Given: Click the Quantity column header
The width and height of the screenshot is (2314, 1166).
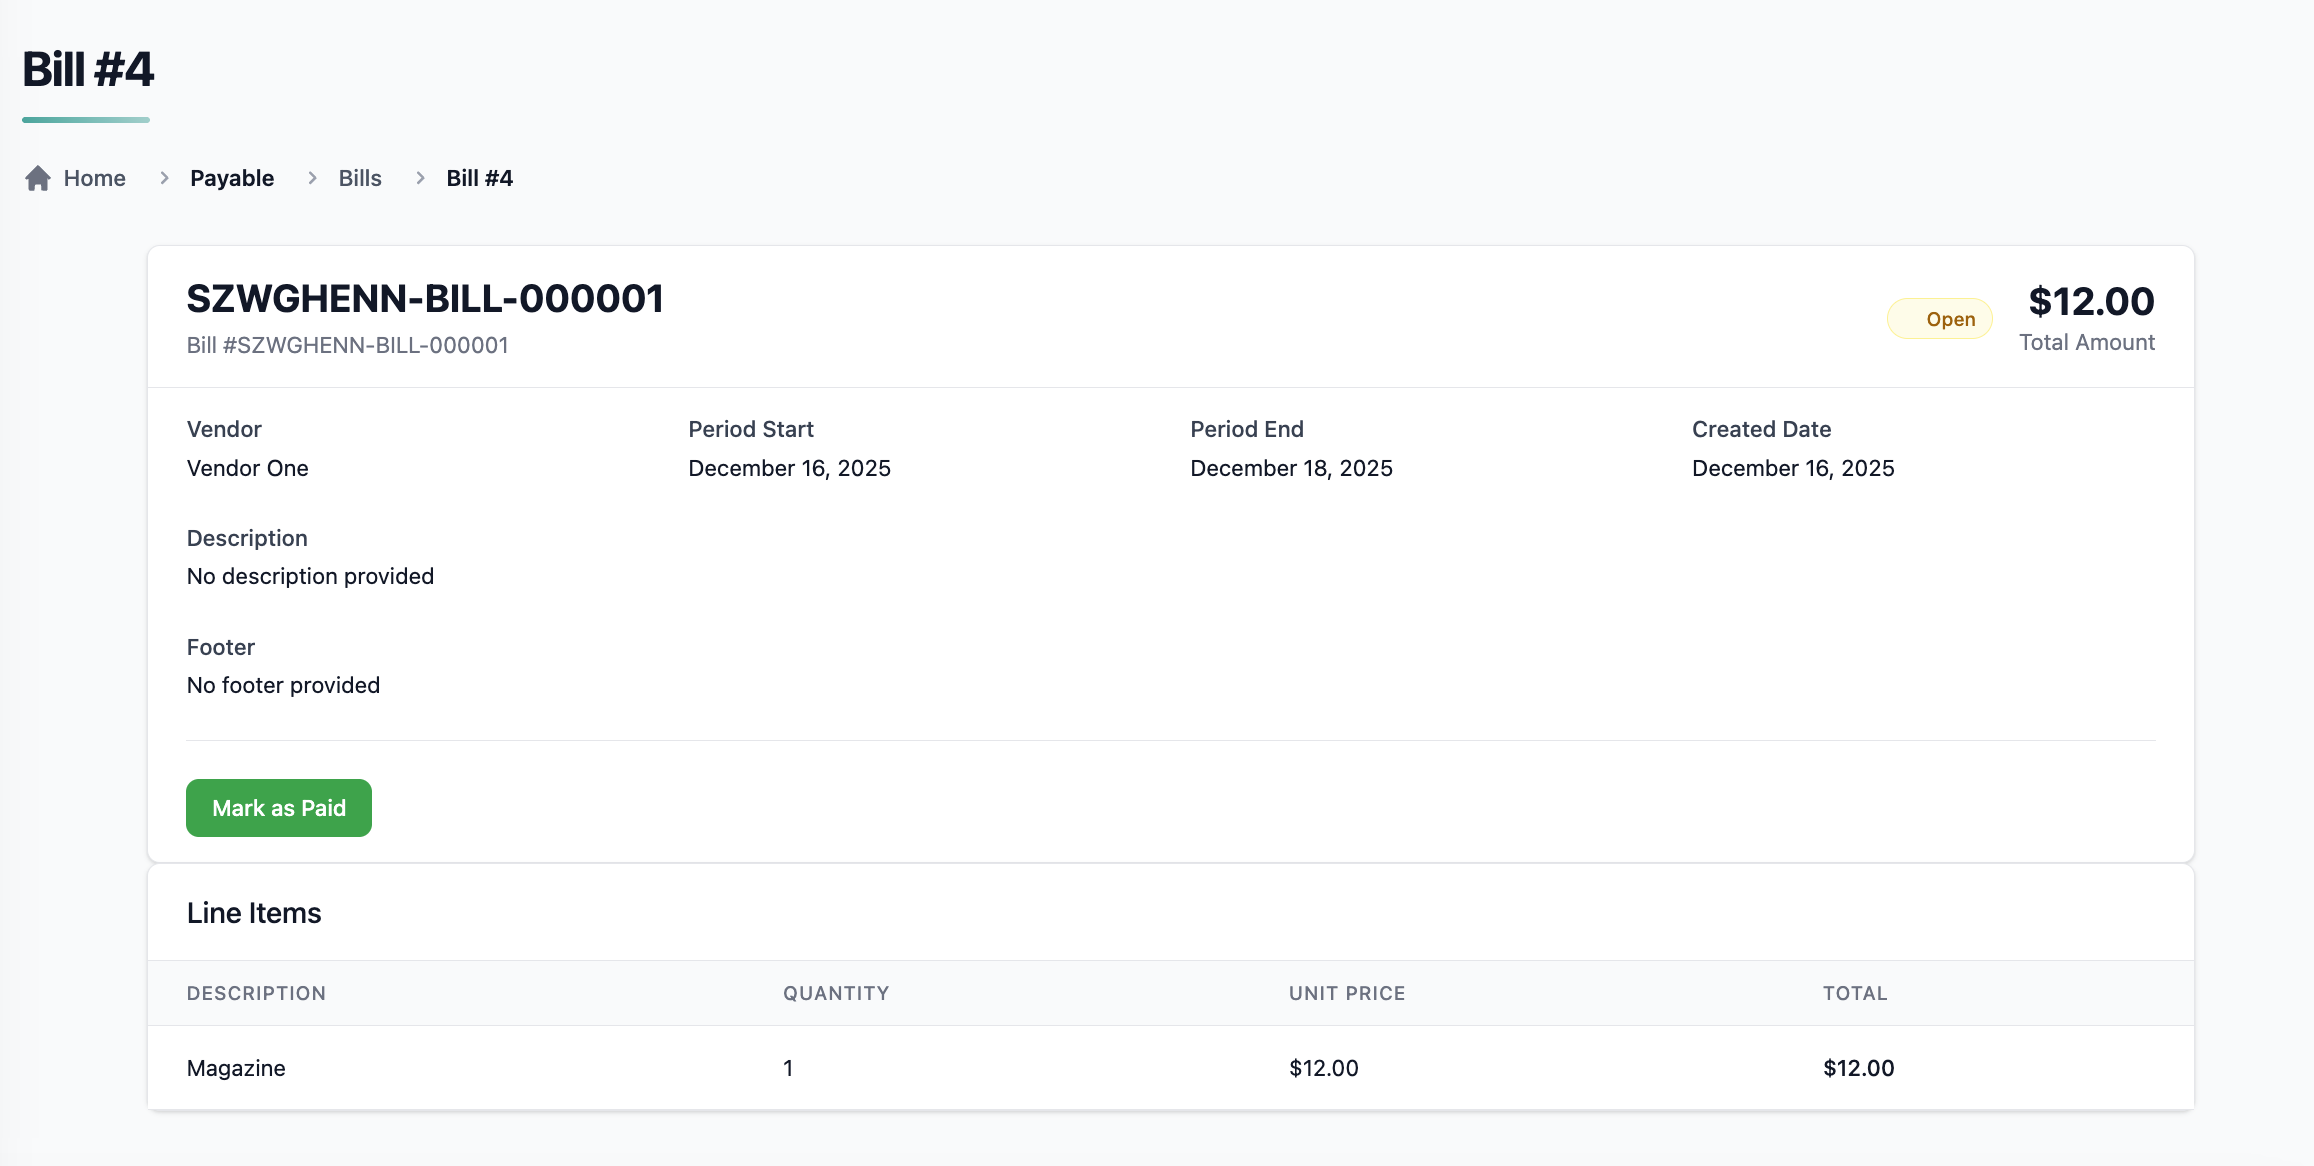Looking at the screenshot, I should [x=836, y=993].
